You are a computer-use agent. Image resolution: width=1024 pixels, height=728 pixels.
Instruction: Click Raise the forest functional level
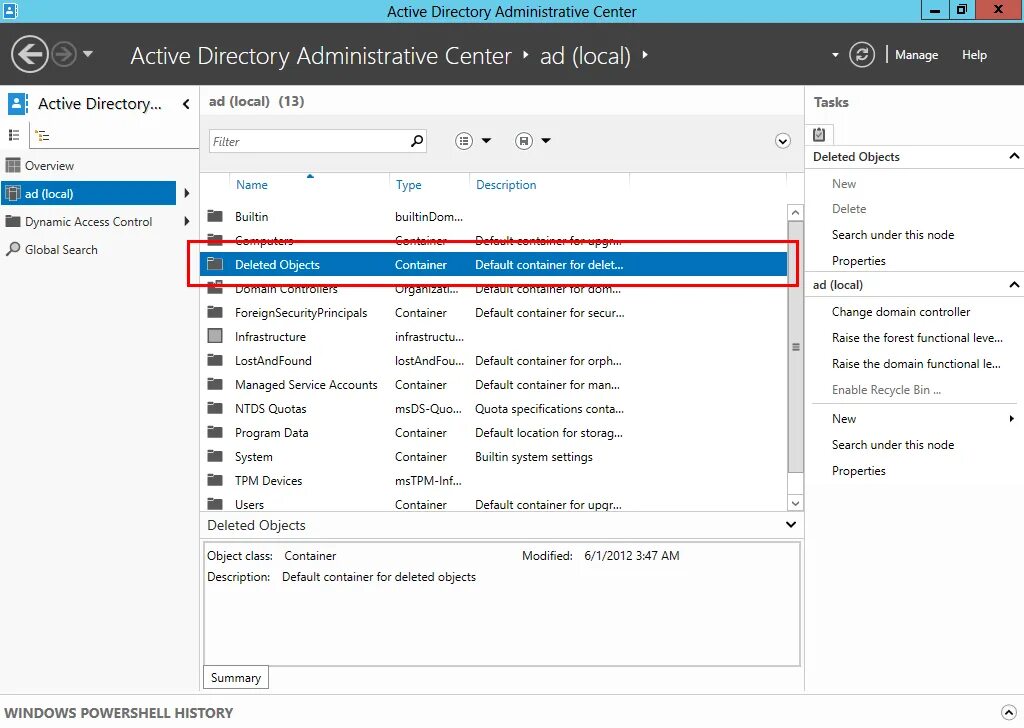click(x=917, y=338)
